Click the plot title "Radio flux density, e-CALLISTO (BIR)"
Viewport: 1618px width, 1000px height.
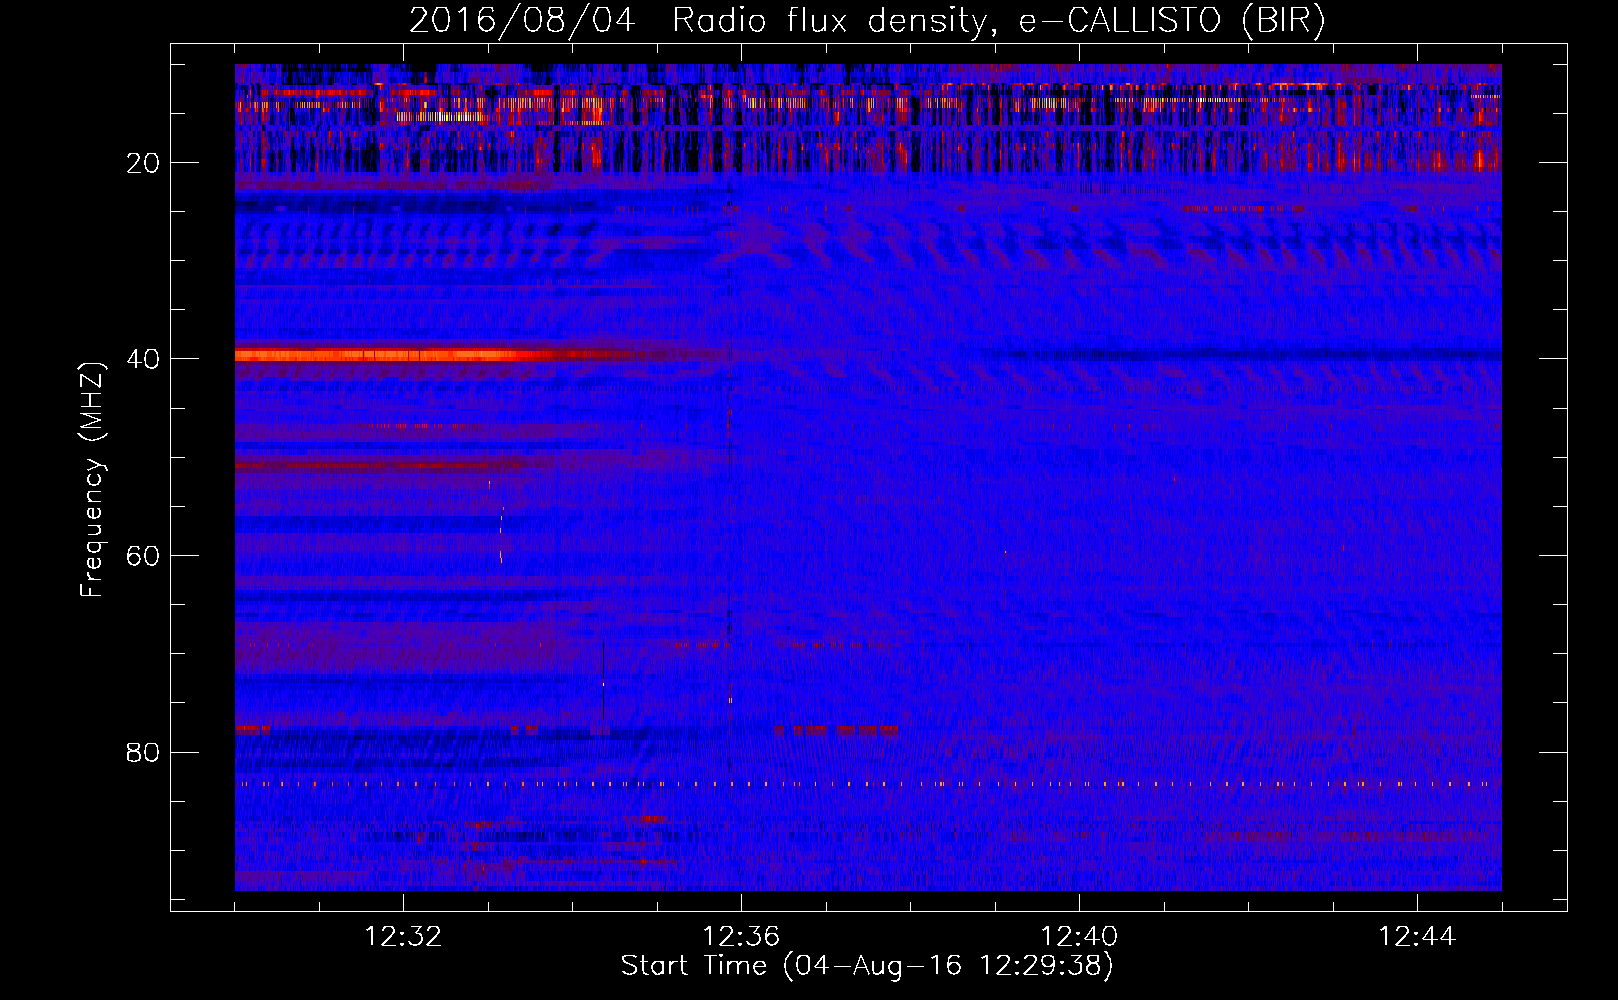tap(998, 21)
